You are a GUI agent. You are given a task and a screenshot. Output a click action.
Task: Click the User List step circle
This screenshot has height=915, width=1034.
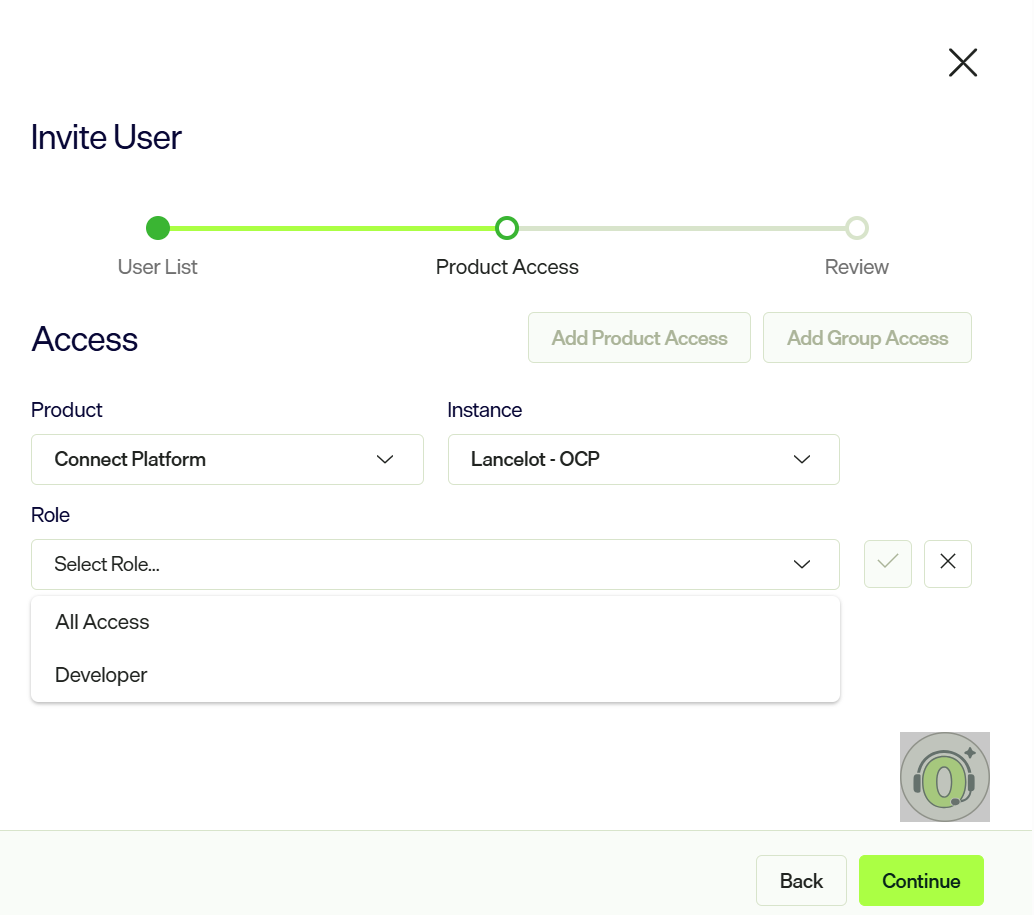coord(158,228)
